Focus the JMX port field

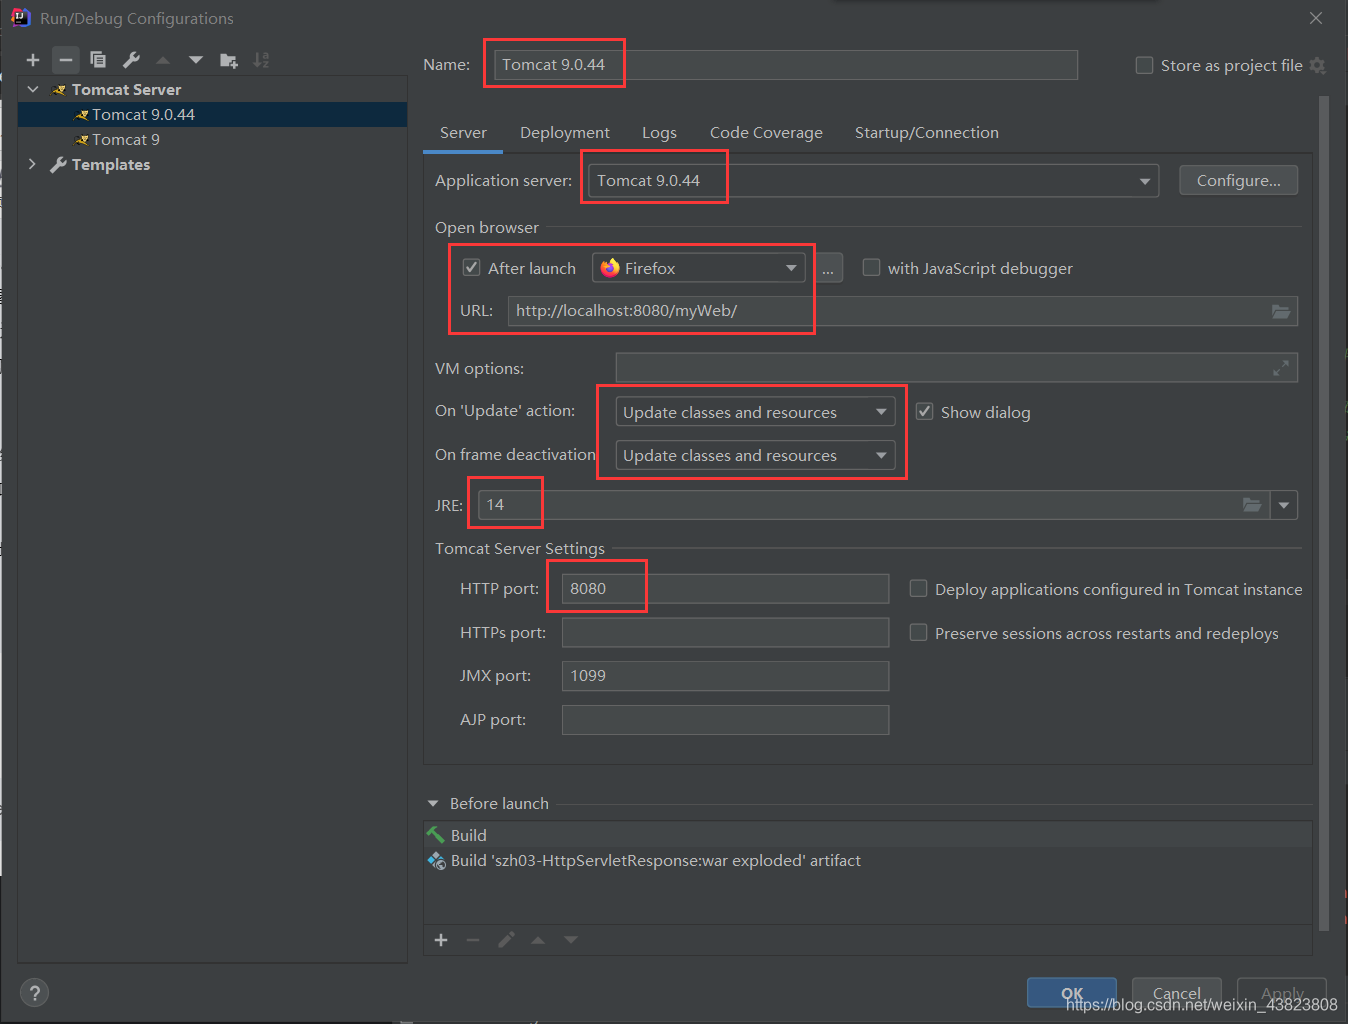point(725,676)
